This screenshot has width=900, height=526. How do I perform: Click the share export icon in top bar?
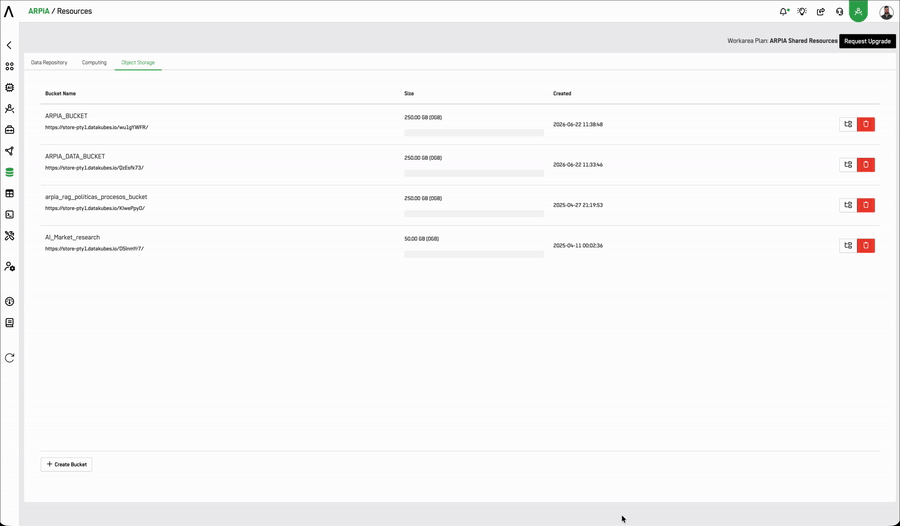[821, 11]
